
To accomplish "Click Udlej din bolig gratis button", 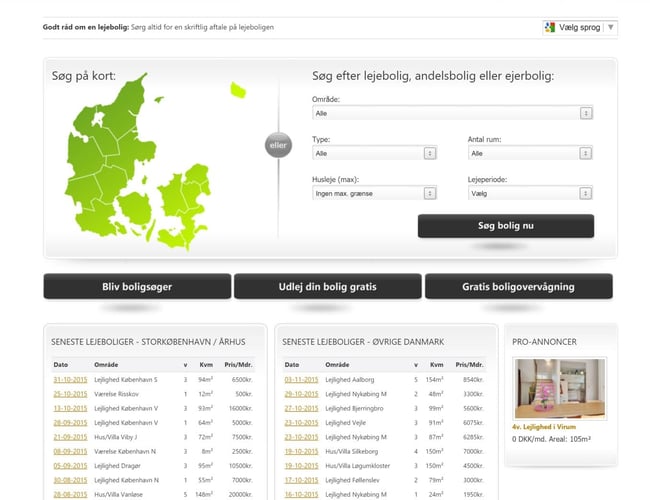I will 327,287.
